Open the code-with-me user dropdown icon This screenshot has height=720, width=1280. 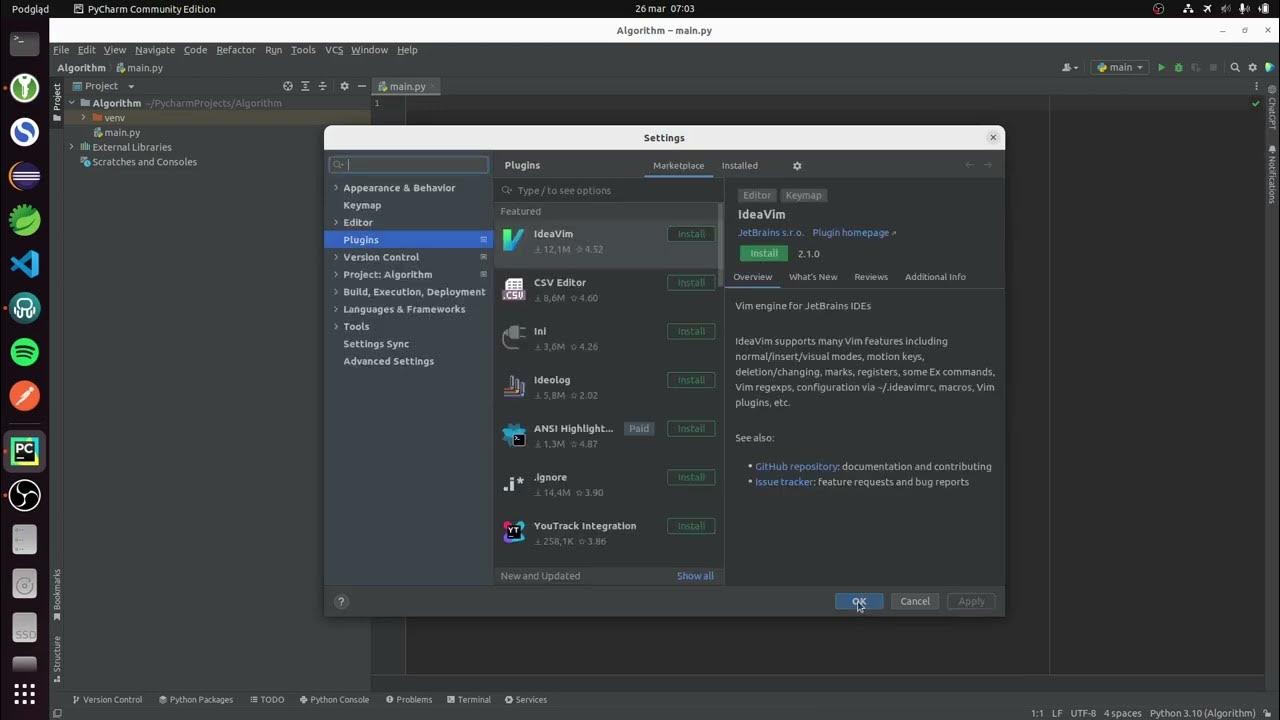click(x=1069, y=68)
